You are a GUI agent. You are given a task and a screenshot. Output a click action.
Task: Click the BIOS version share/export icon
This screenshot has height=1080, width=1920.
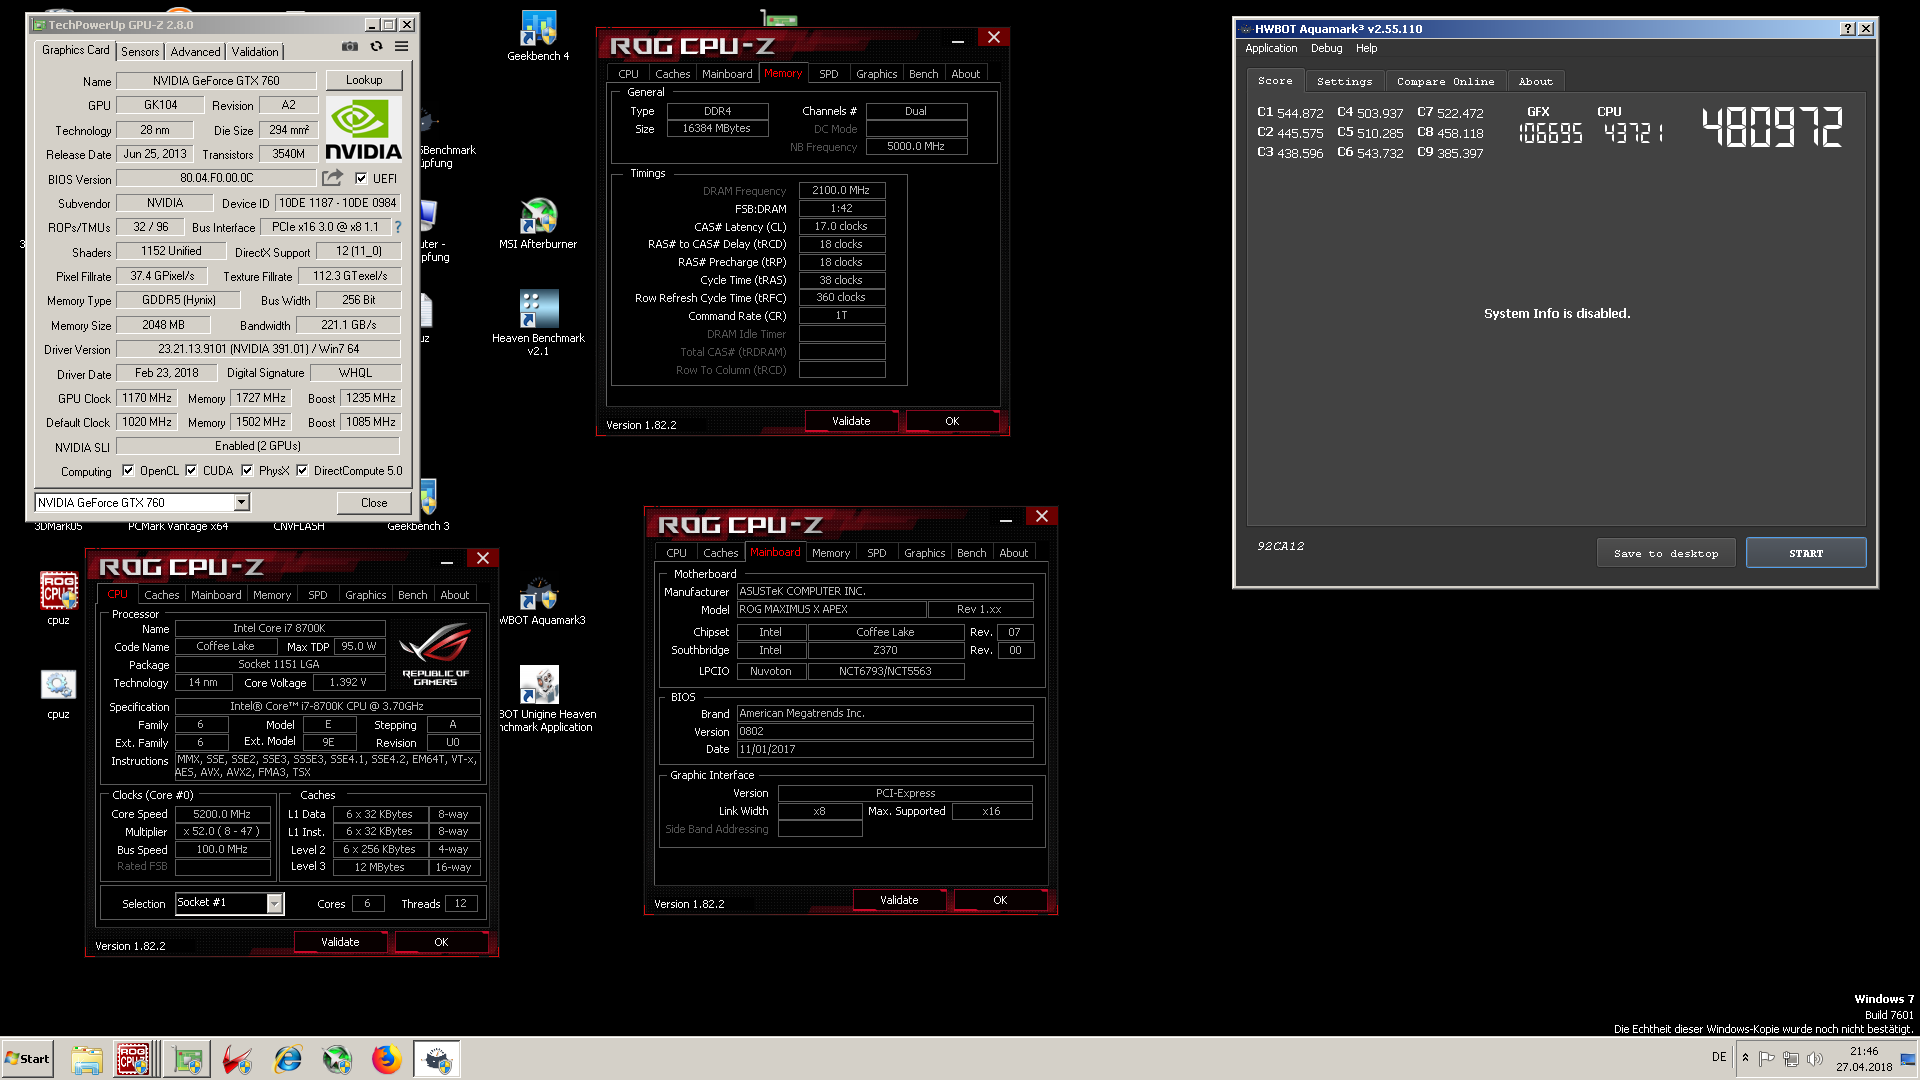[x=332, y=178]
